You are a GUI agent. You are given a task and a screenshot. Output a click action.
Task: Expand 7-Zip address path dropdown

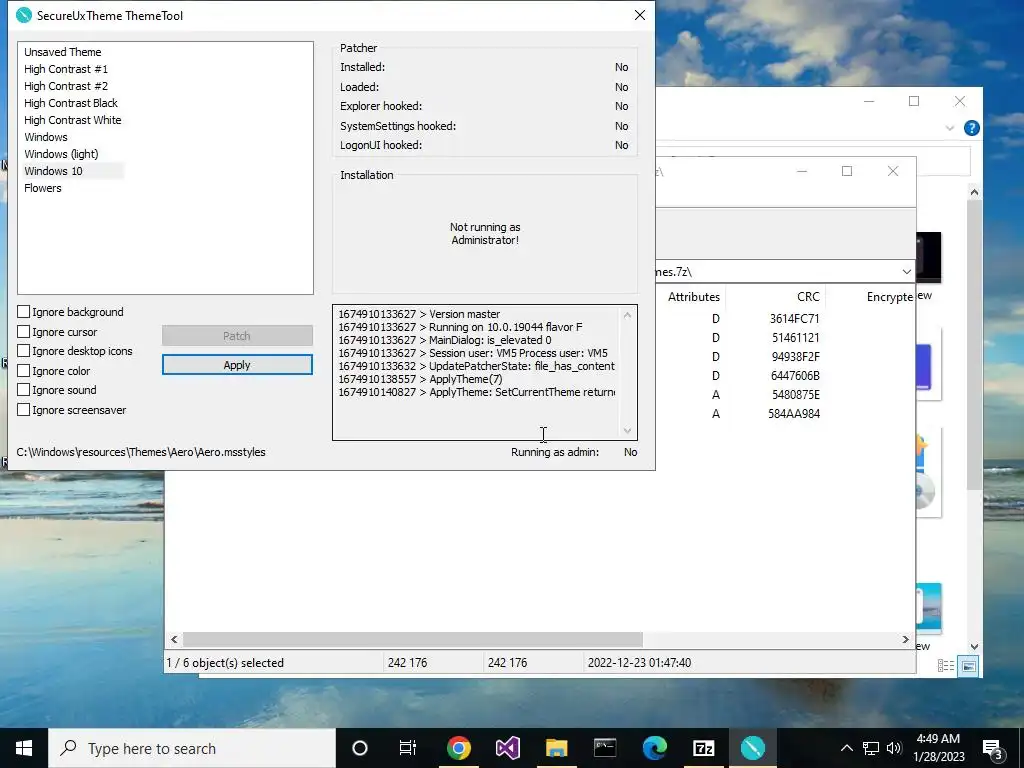[906, 272]
